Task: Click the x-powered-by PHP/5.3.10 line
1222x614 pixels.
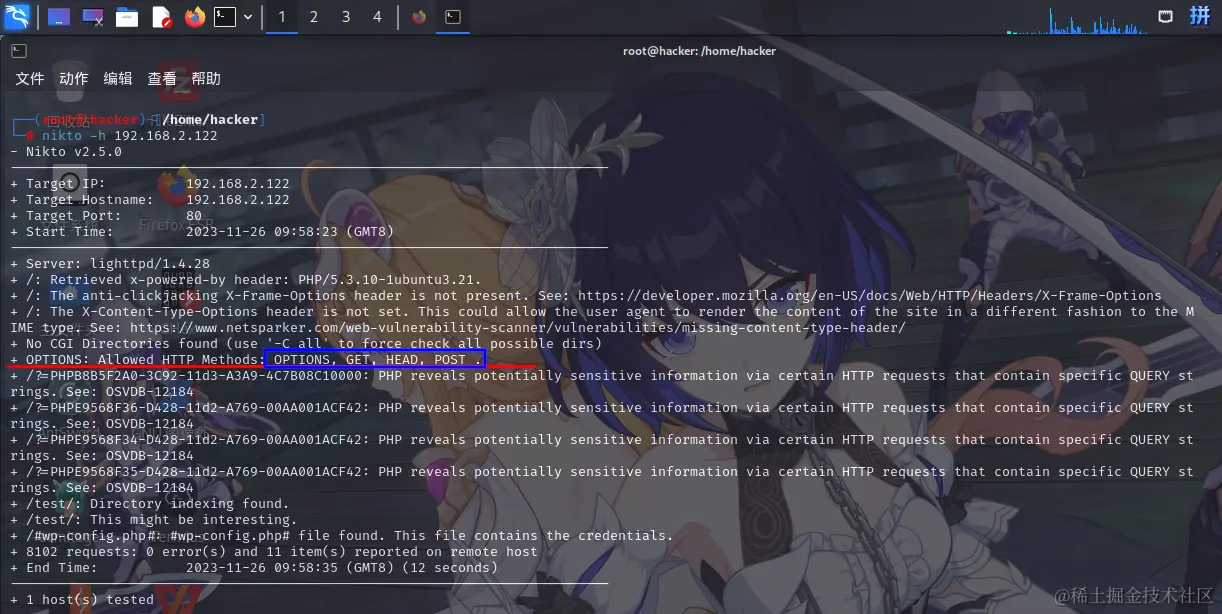Action: click(246, 280)
